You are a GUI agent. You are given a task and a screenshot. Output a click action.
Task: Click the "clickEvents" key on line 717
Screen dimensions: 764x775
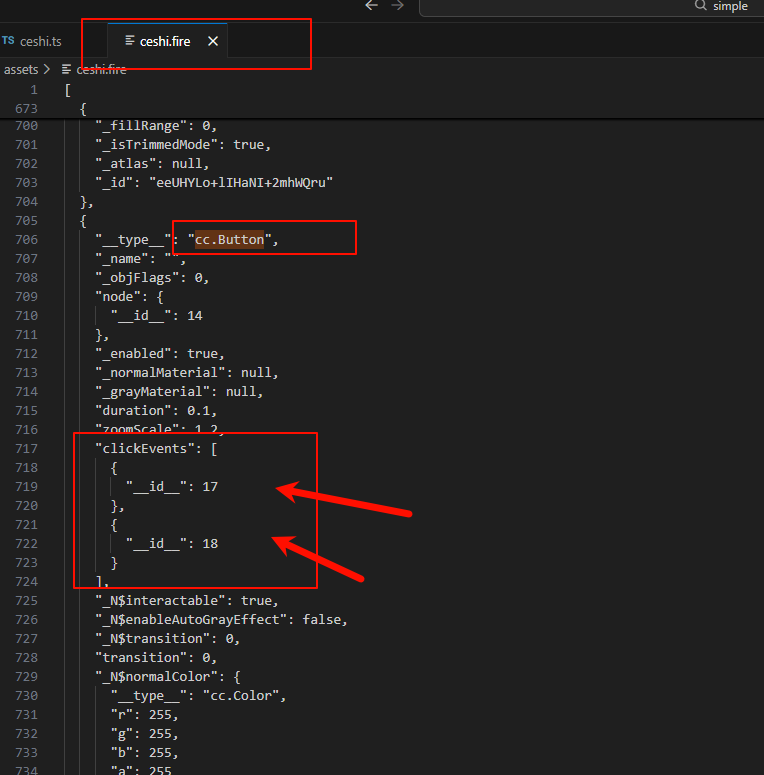click(x=141, y=448)
